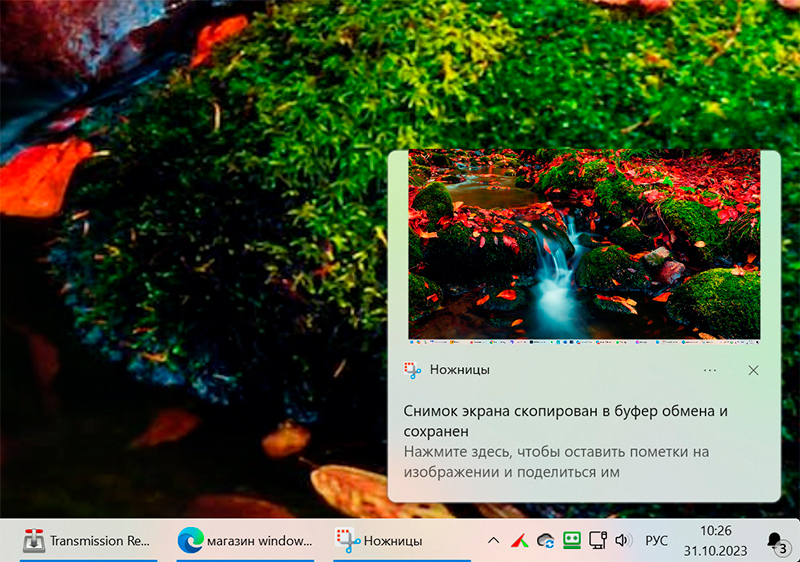Image resolution: width=800 pixels, height=562 pixels.
Task: Expand the hidden tray icons chevron
Action: click(493, 541)
